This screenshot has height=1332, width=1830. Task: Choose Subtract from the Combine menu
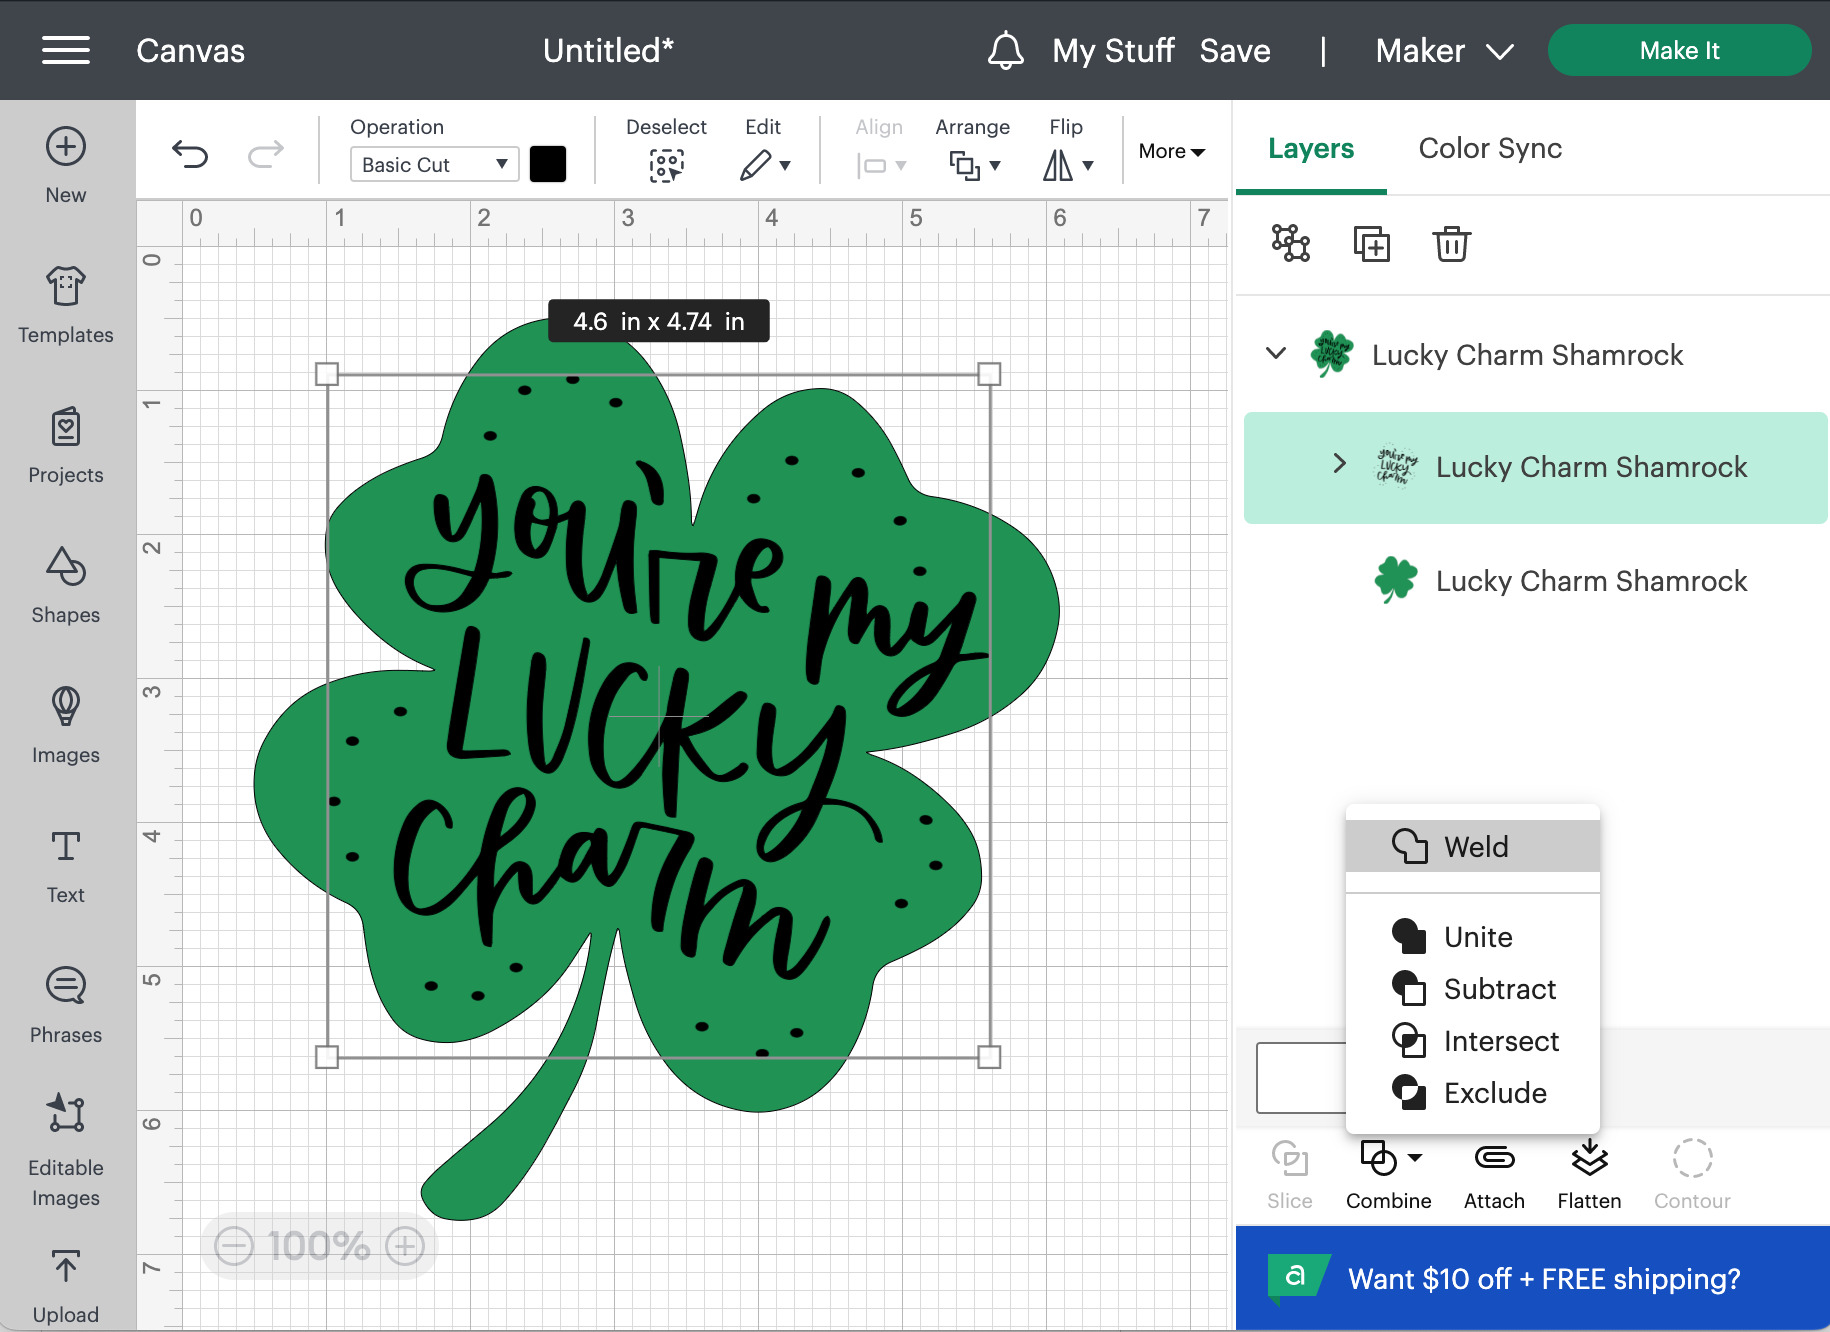pos(1473,989)
